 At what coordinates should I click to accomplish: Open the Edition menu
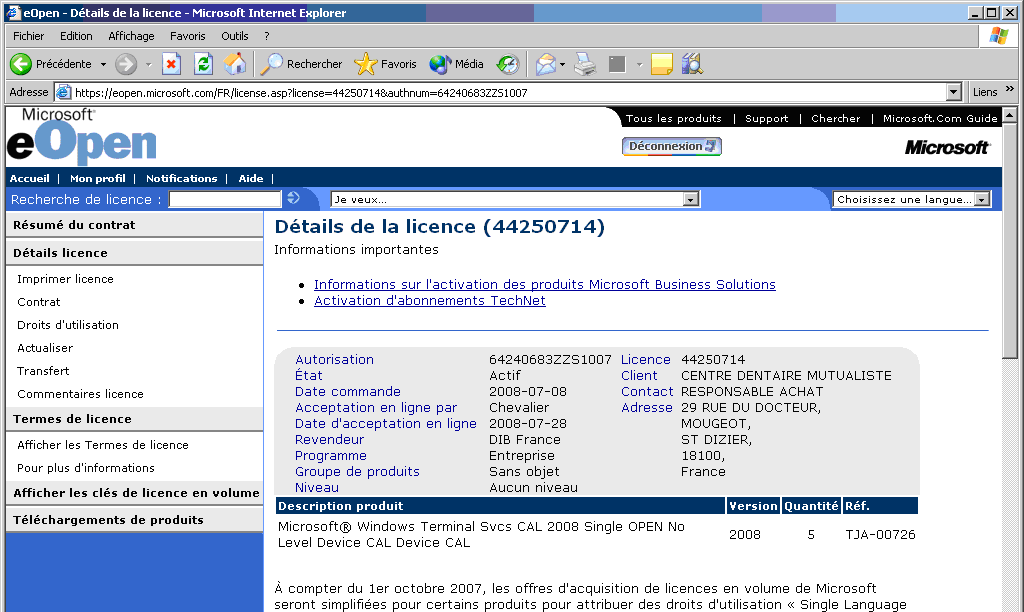click(76, 36)
